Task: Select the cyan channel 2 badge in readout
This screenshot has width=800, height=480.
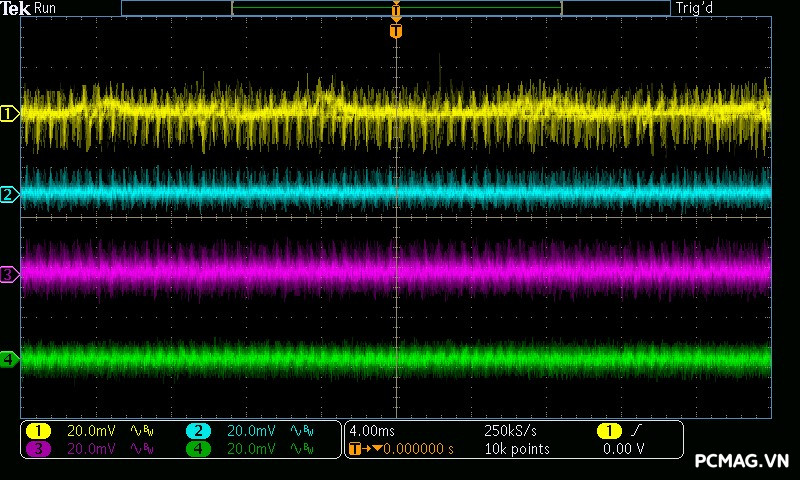Action: 198,431
